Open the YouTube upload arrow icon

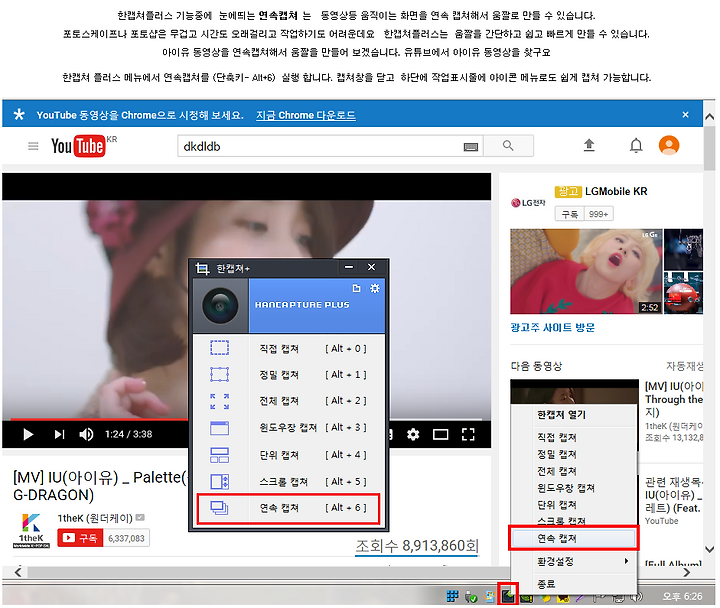(x=589, y=146)
